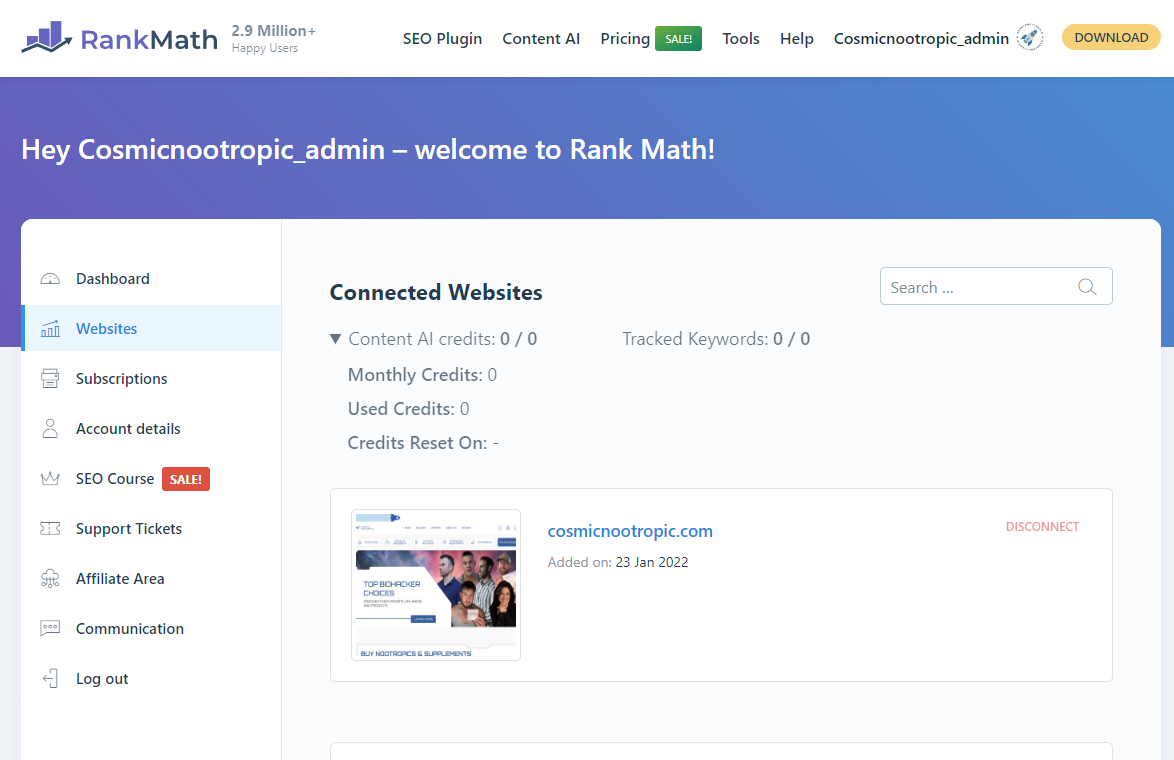Click Log out in sidebar
This screenshot has width=1174, height=760.
tap(102, 678)
